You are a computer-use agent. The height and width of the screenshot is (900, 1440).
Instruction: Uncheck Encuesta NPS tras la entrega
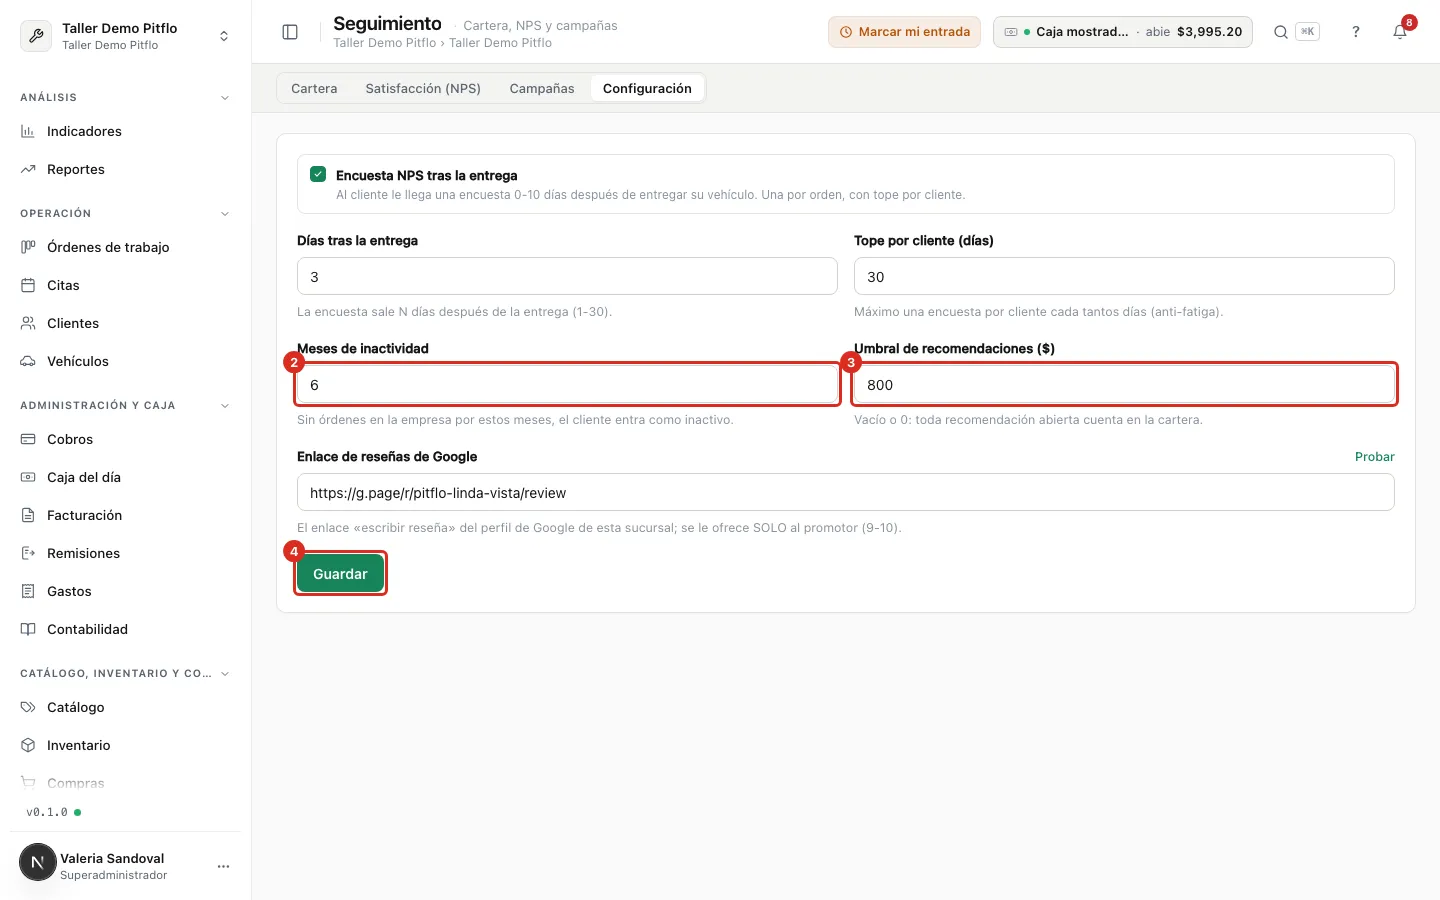click(x=318, y=174)
